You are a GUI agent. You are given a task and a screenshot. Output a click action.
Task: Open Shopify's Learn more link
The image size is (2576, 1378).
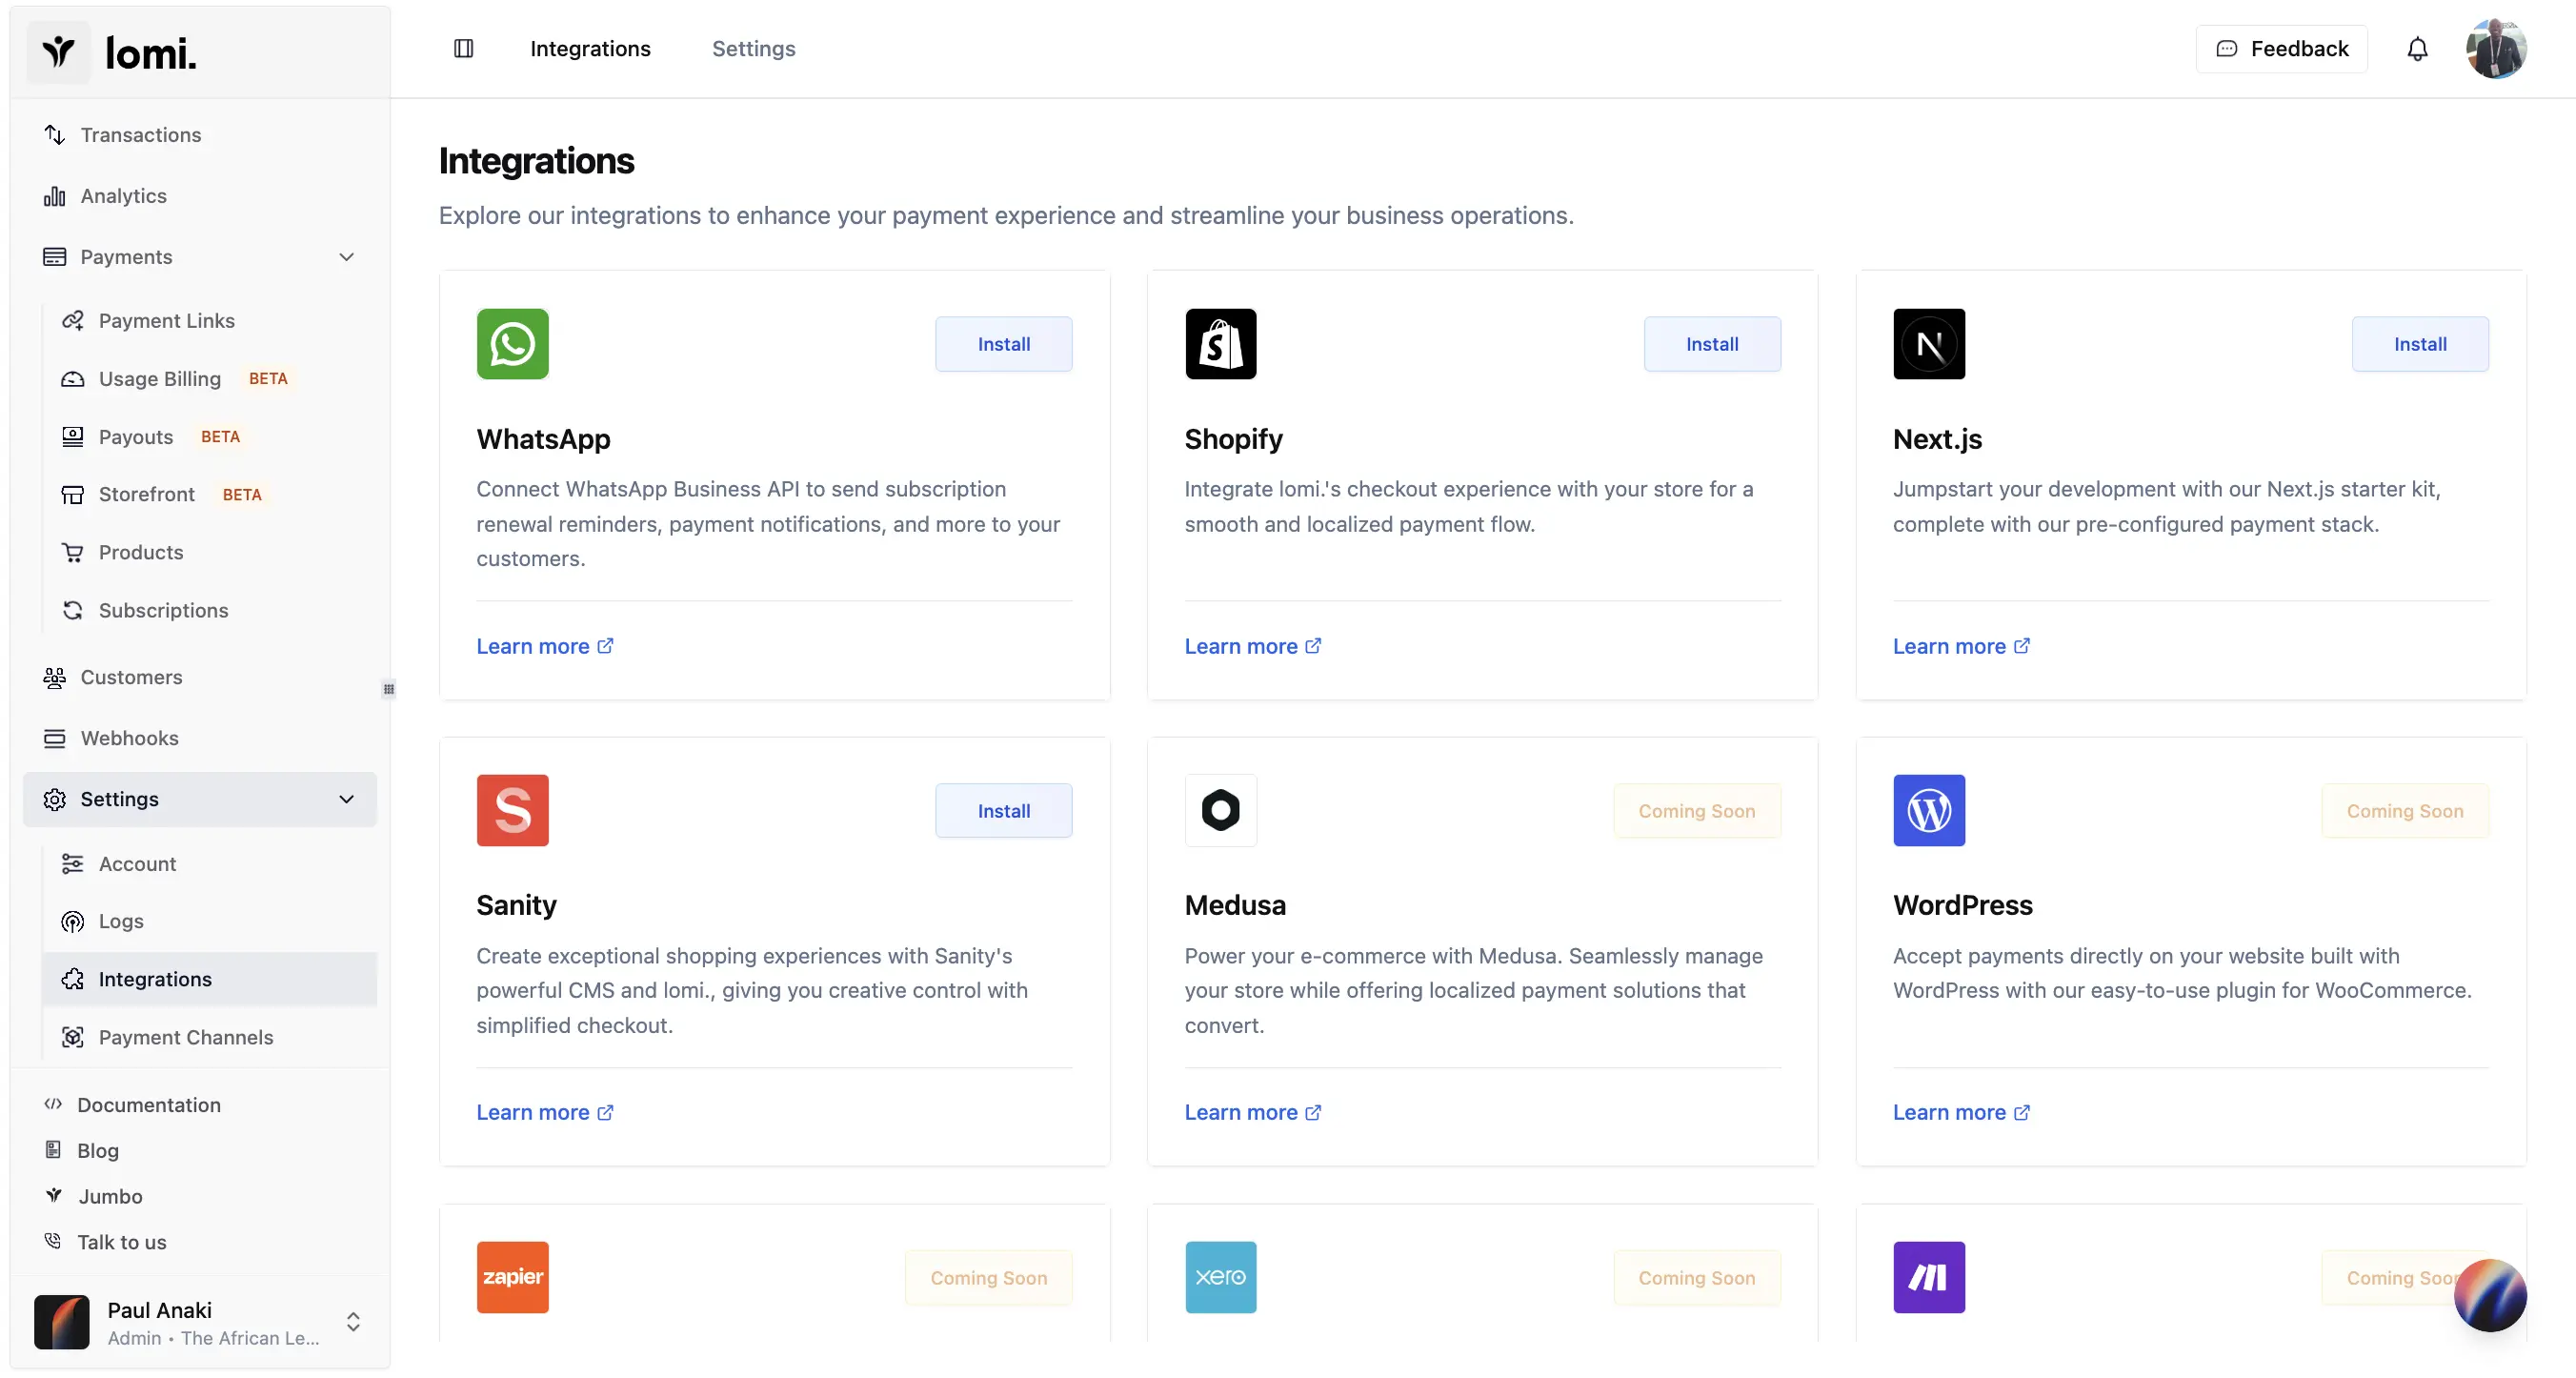click(x=1253, y=646)
